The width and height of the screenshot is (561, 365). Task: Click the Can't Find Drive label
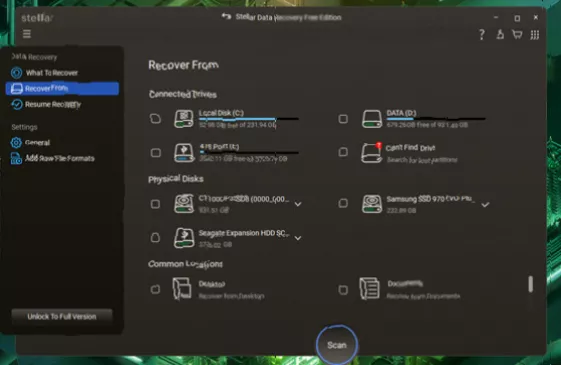(410, 148)
